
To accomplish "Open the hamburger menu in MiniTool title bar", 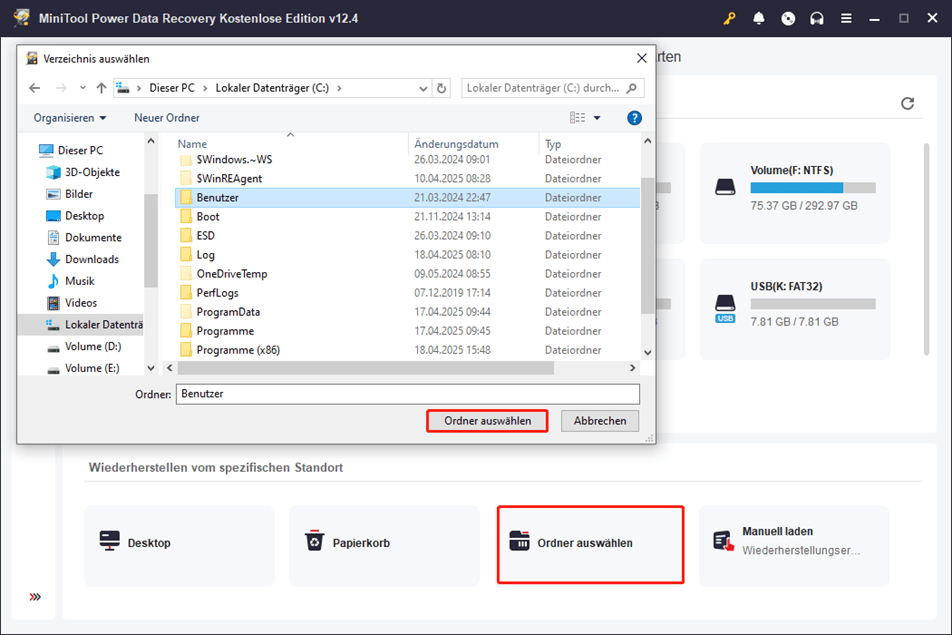I will pos(846,18).
